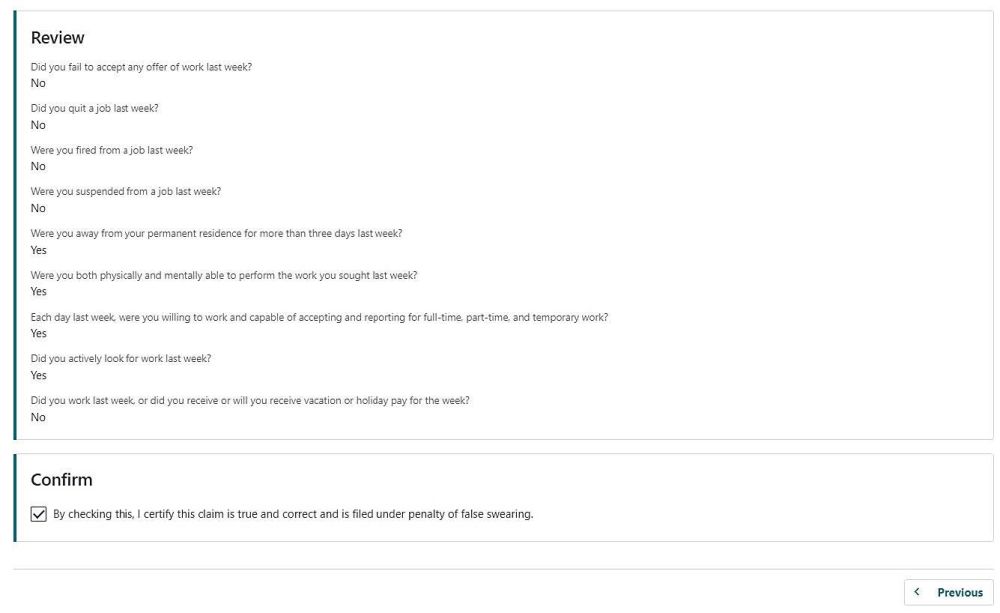Click the 'Were you fired' question text

[112, 150]
